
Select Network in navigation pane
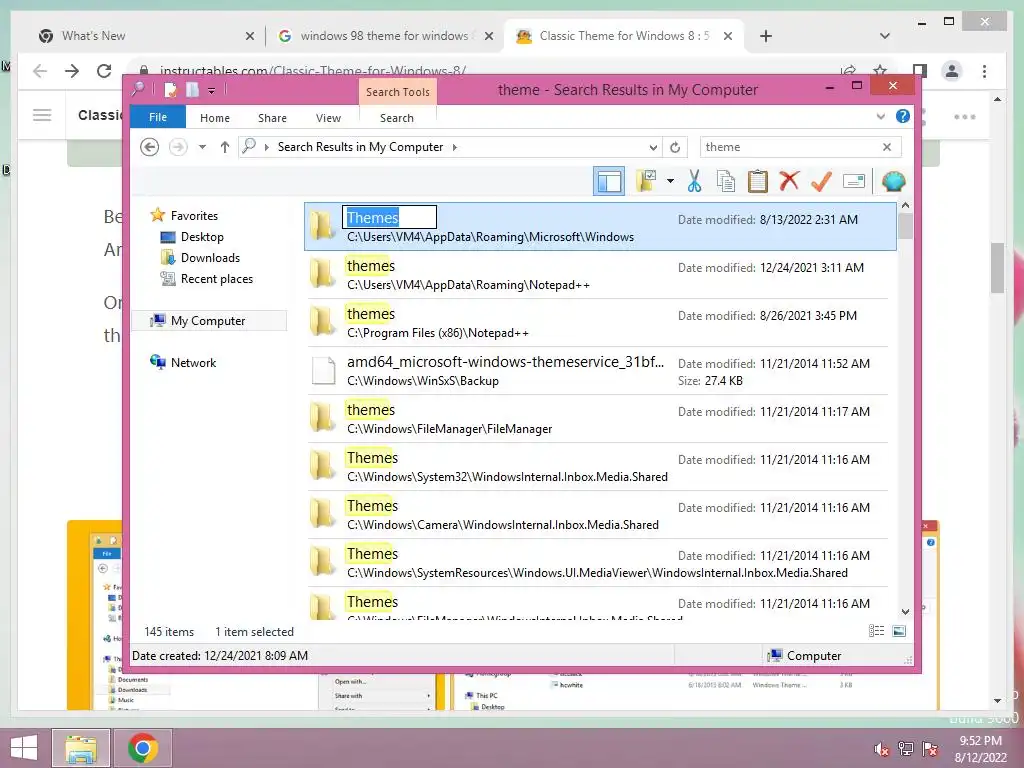(193, 362)
